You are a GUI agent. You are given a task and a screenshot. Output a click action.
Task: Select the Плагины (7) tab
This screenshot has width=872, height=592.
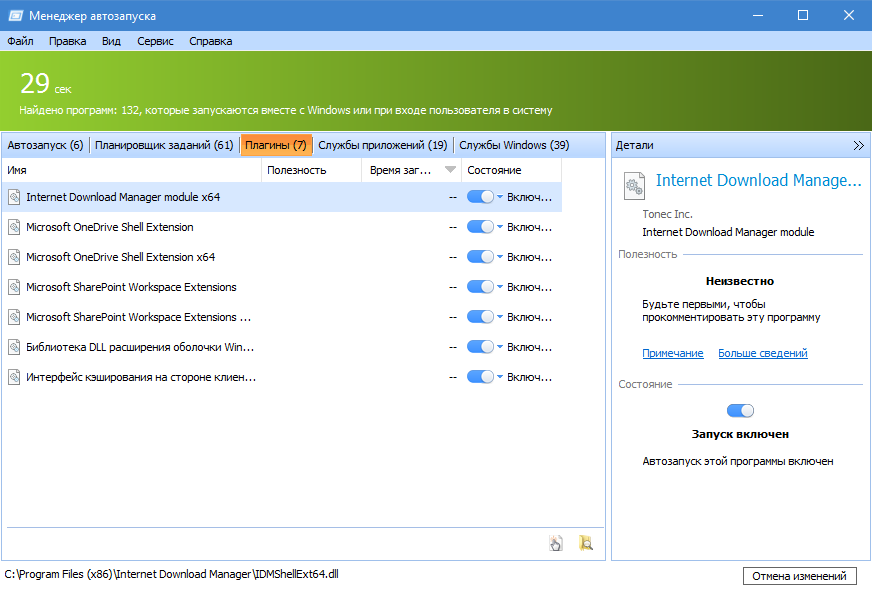click(276, 145)
